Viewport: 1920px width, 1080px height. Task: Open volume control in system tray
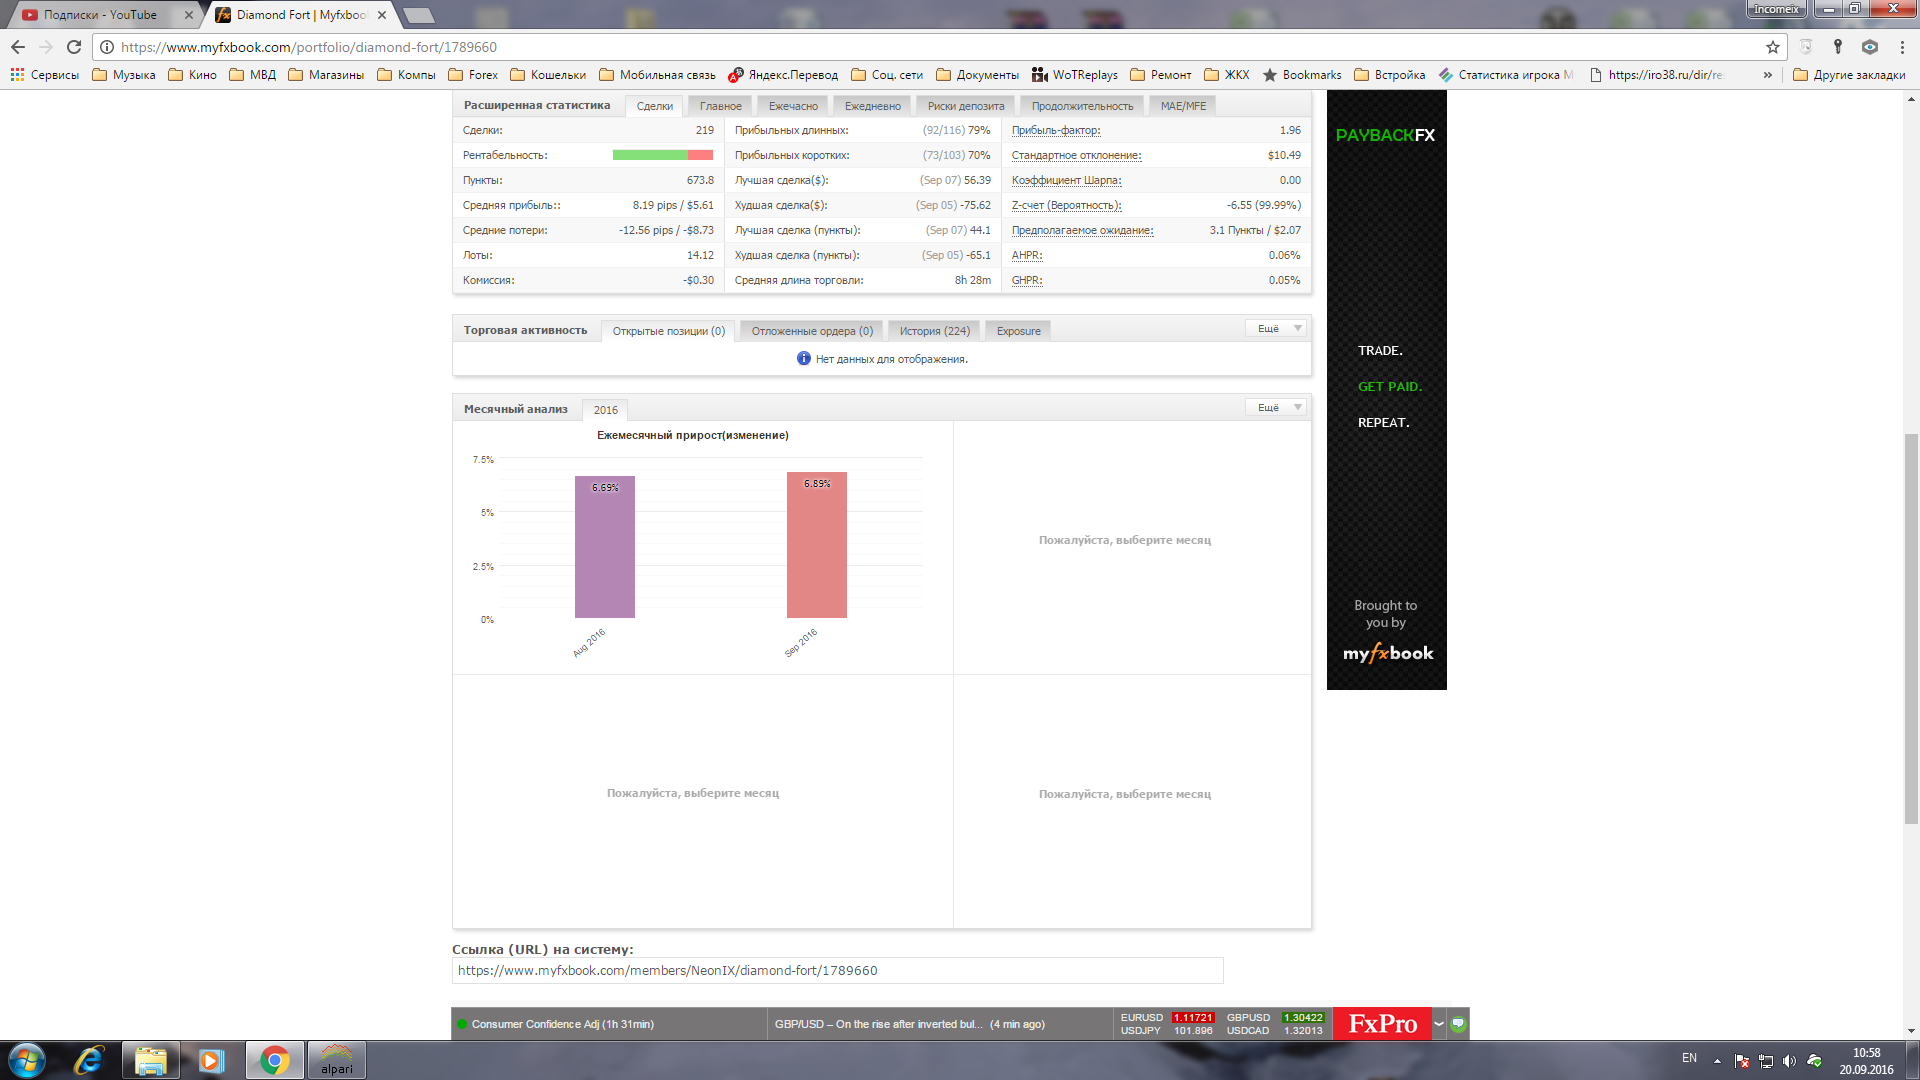click(x=1789, y=1061)
